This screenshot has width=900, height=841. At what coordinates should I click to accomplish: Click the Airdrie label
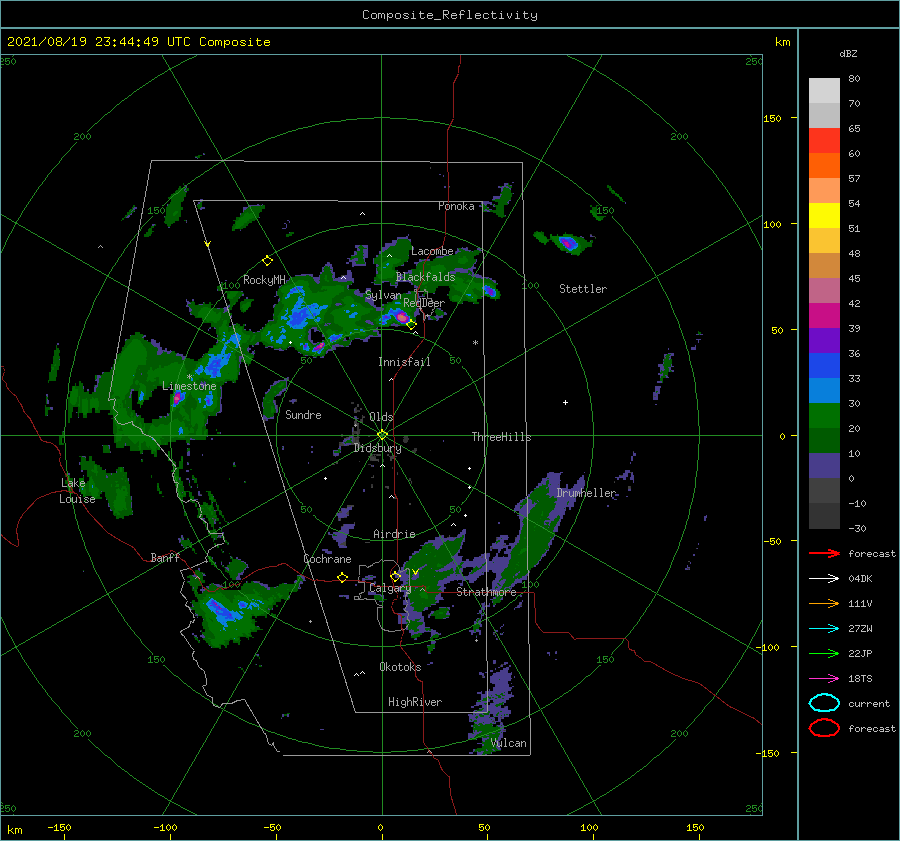coord(394,534)
